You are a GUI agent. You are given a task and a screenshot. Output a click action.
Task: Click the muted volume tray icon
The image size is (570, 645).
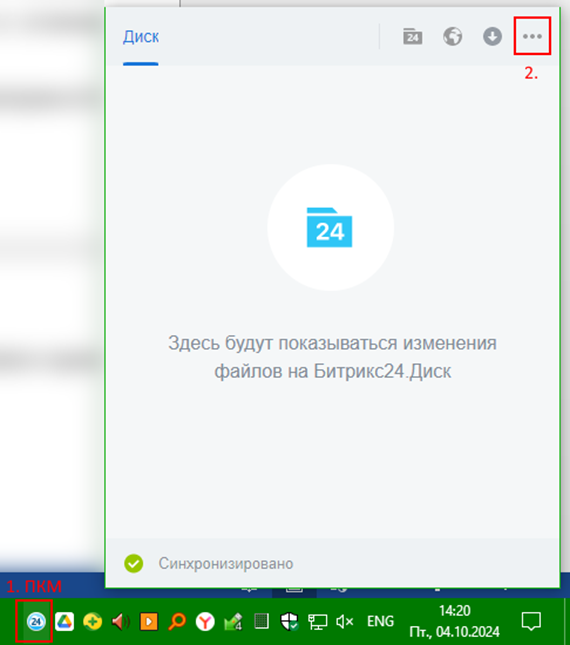coord(345,621)
